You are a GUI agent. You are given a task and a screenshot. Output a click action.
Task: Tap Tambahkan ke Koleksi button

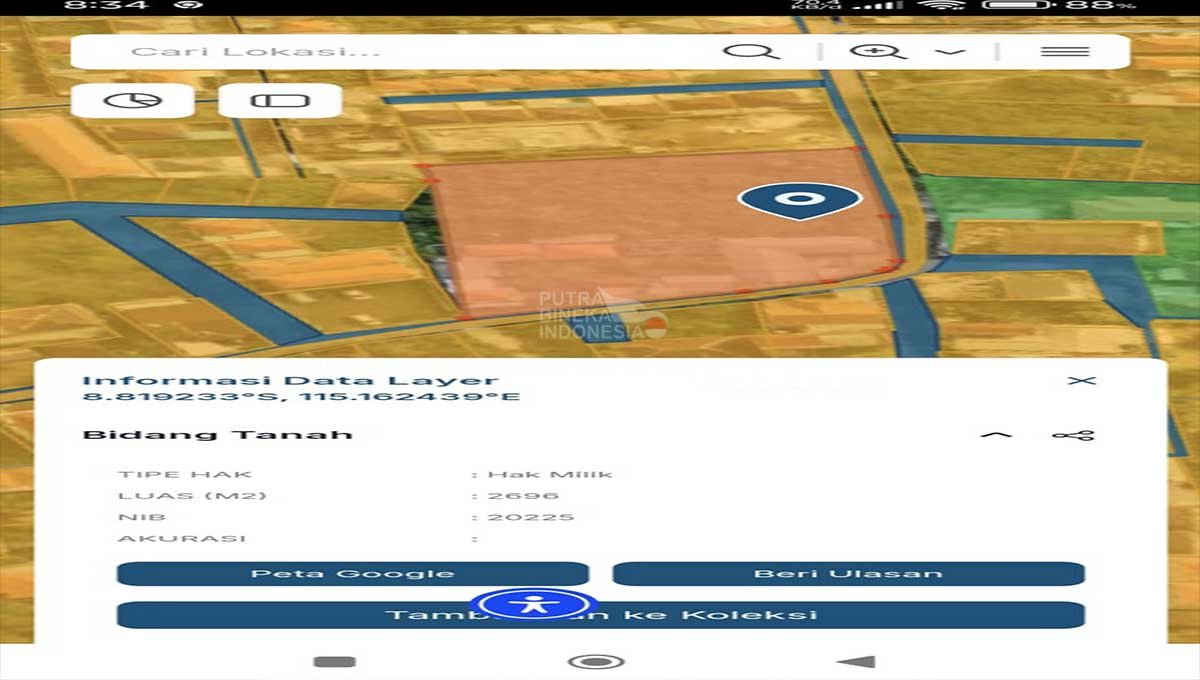(601, 615)
